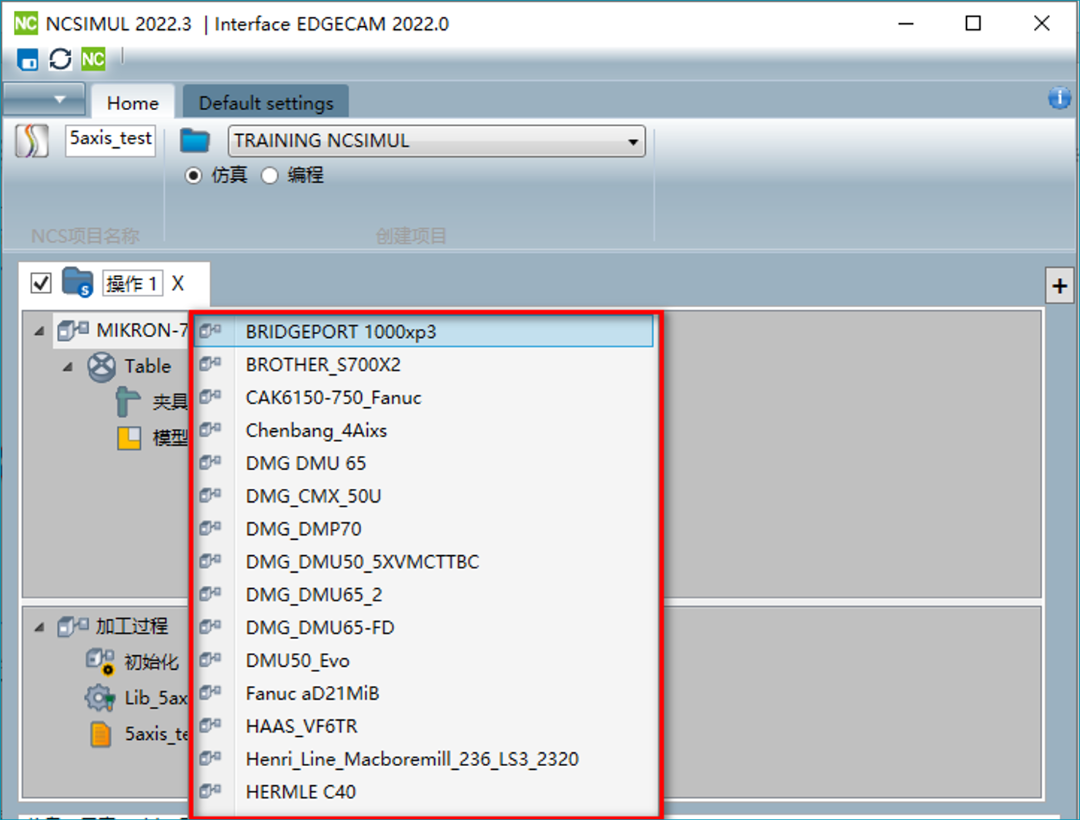Click icon beside HERMLE C40 entry

tap(210, 791)
